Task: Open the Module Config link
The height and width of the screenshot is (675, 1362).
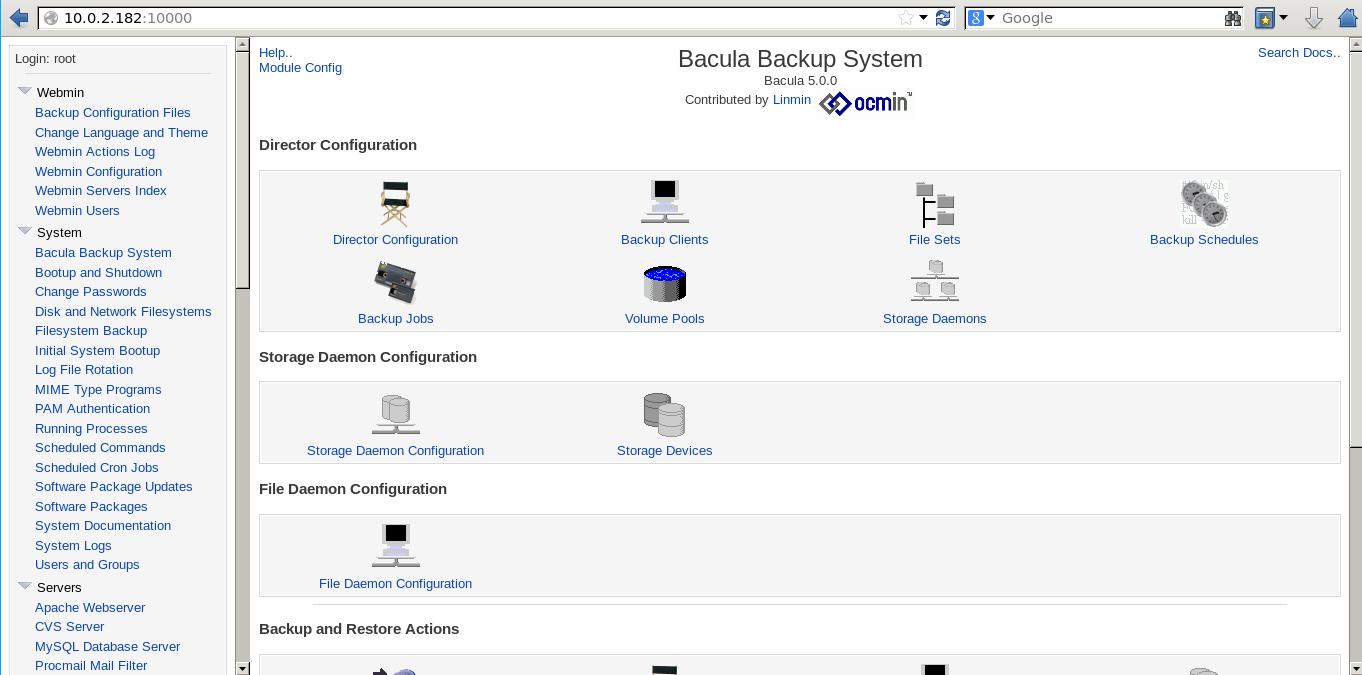Action: click(x=300, y=68)
